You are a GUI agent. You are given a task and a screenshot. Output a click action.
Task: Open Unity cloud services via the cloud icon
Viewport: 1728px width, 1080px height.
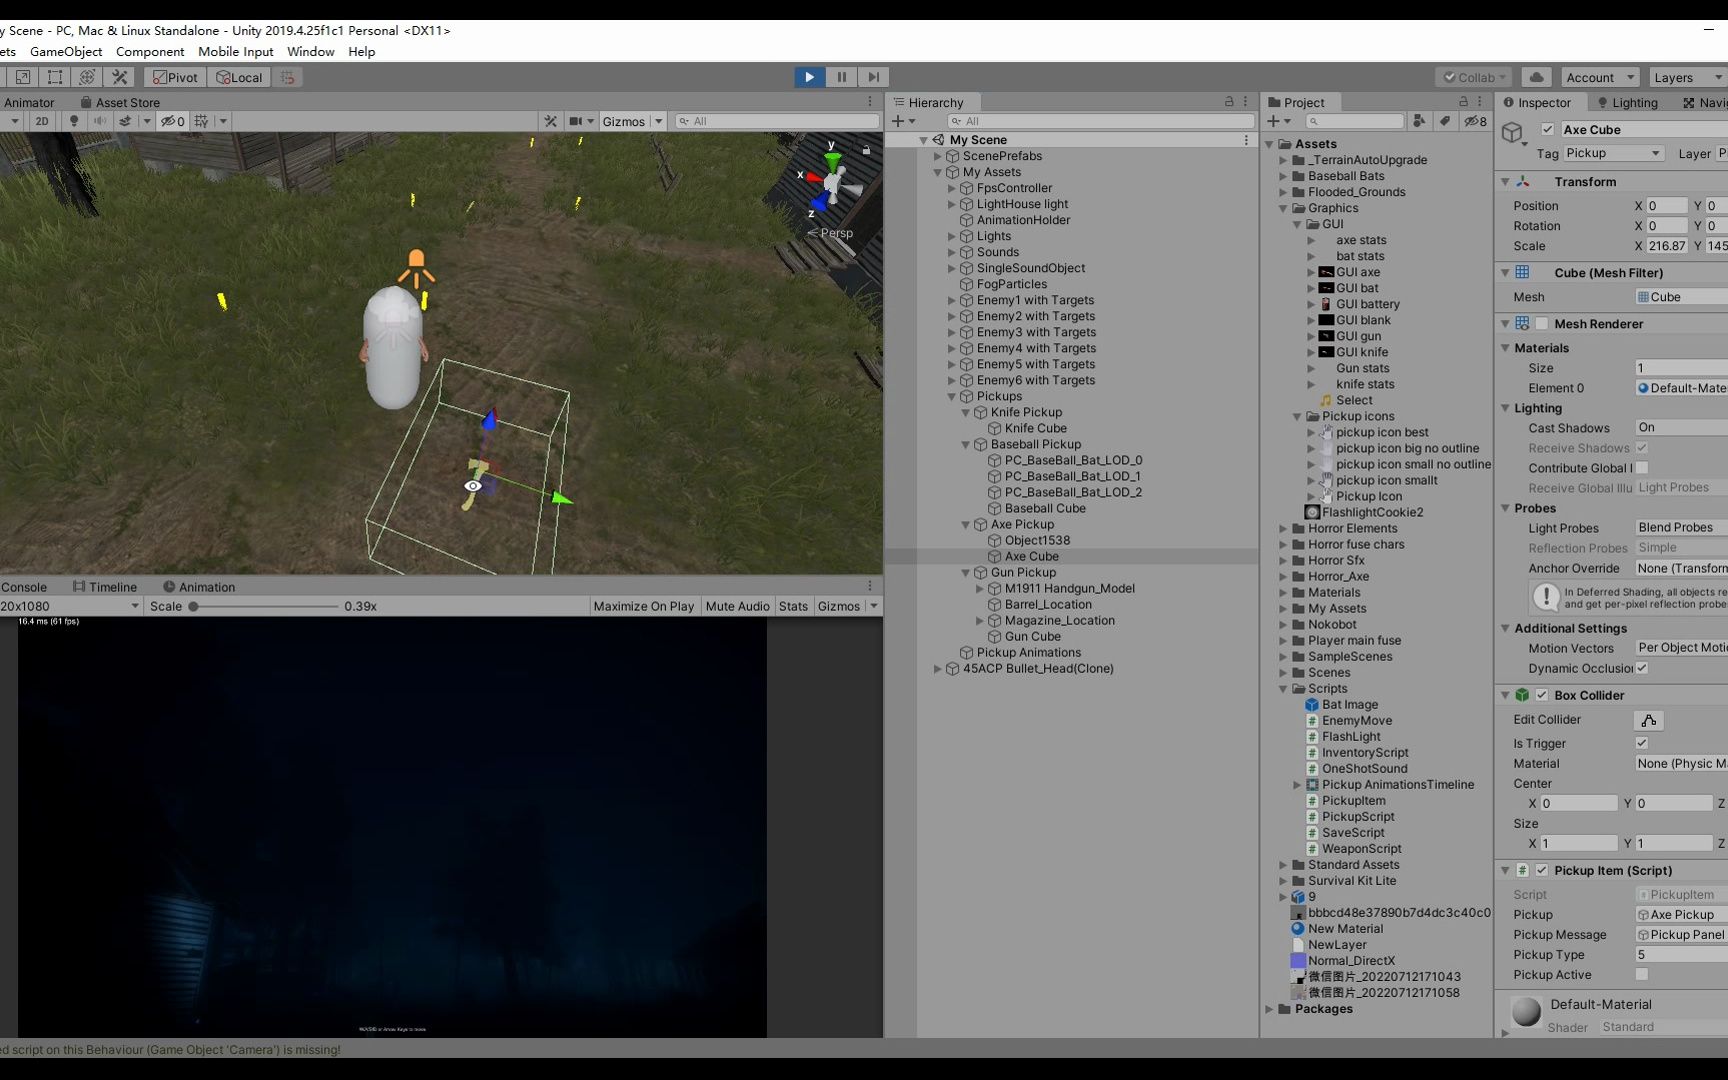(x=1536, y=77)
